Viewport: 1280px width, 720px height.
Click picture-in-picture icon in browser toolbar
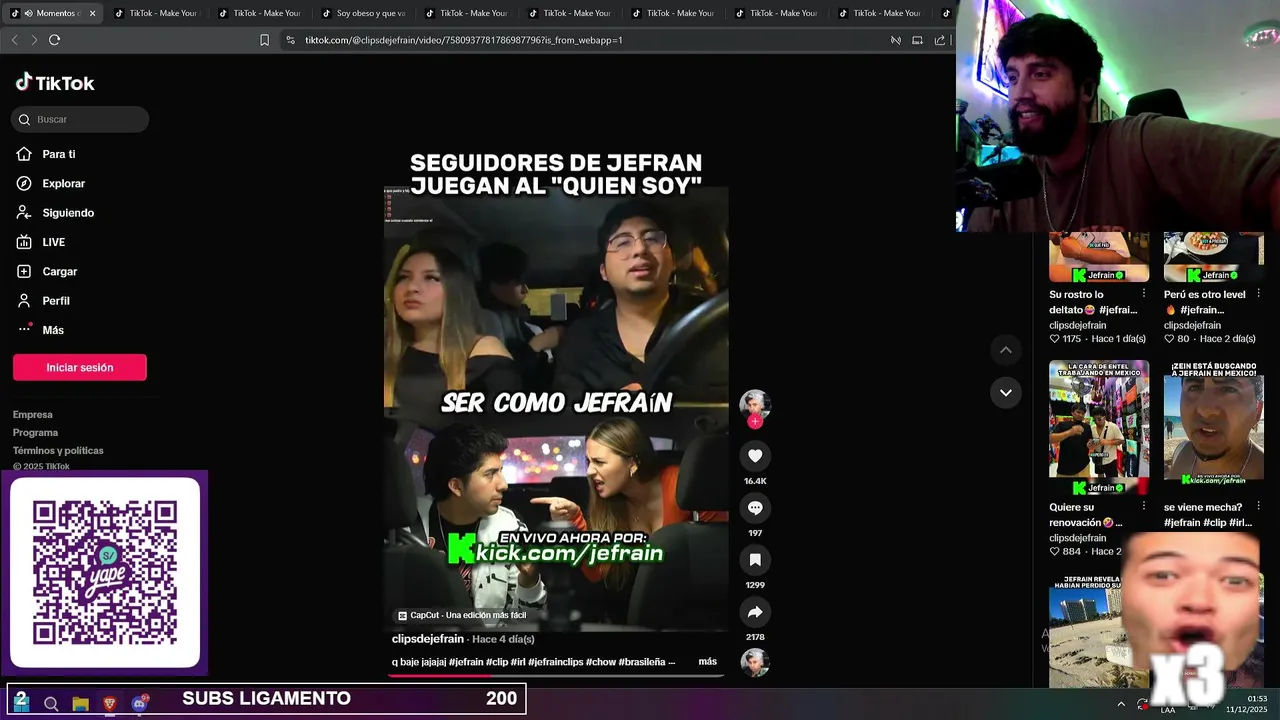click(x=917, y=40)
